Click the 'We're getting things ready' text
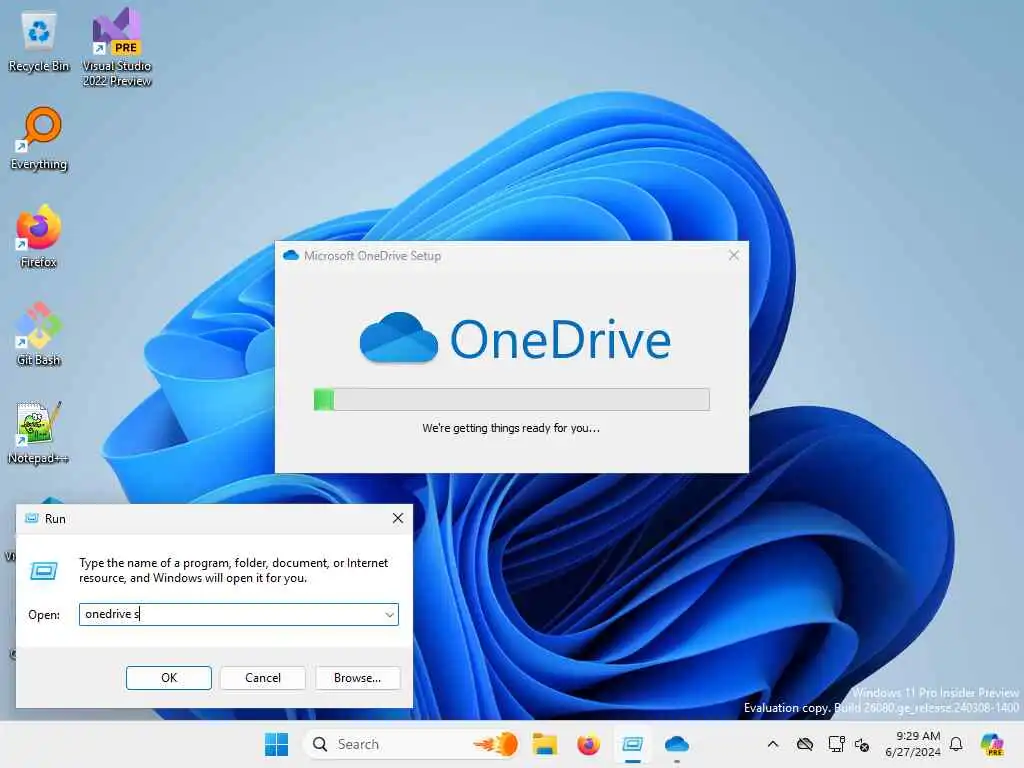This screenshot has width=1024, height=768. click(511, 428)
